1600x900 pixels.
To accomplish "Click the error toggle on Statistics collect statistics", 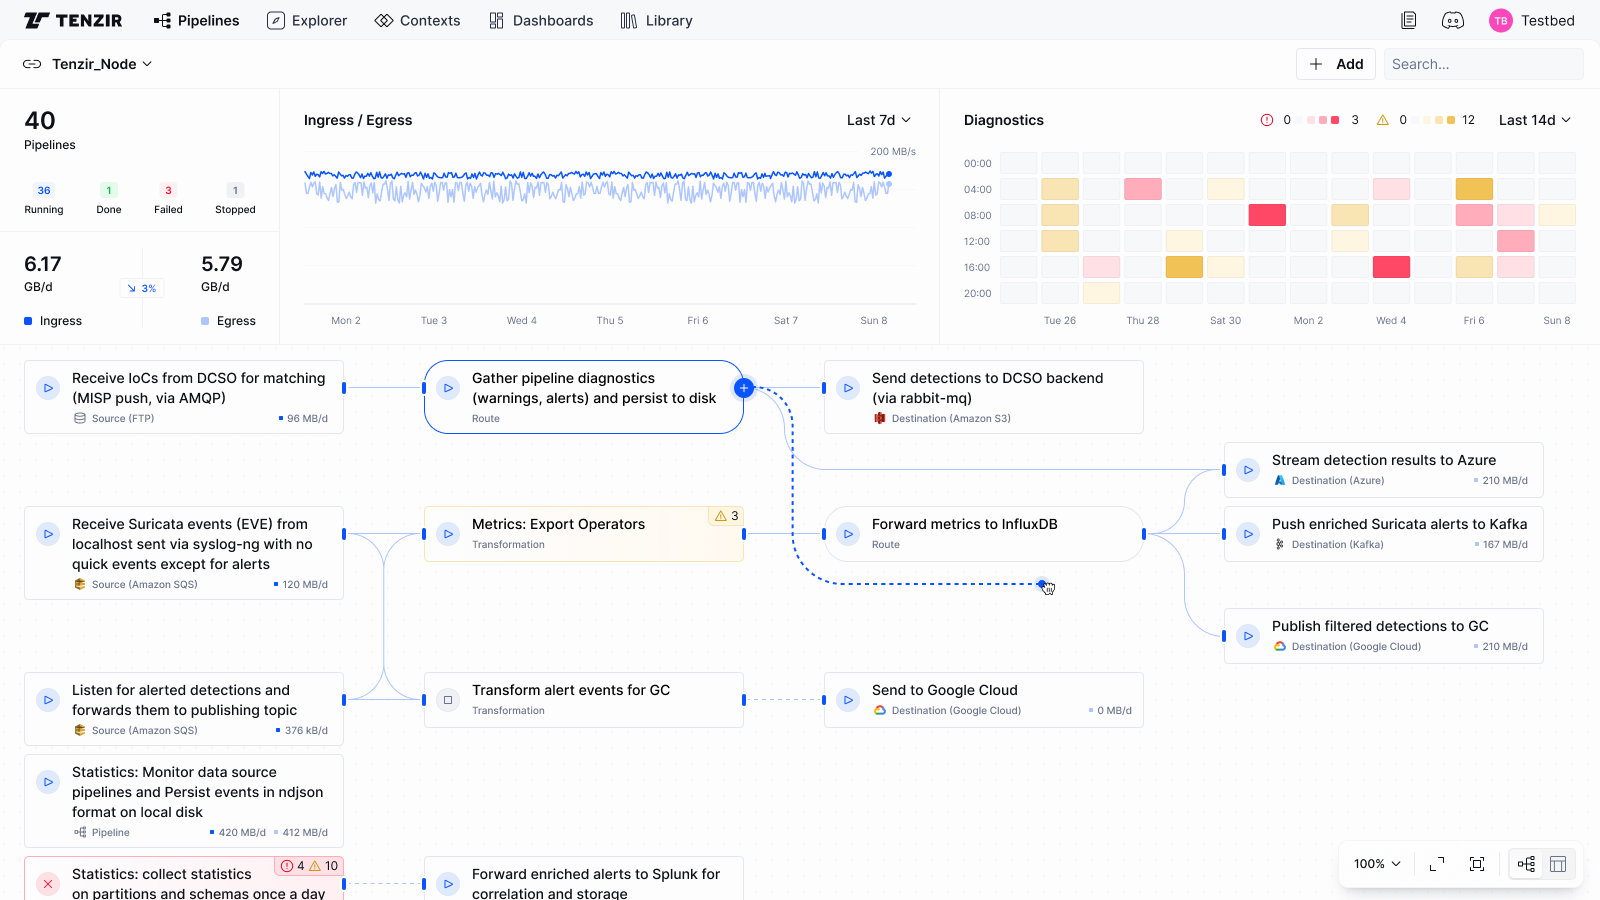I will [297, 866].
